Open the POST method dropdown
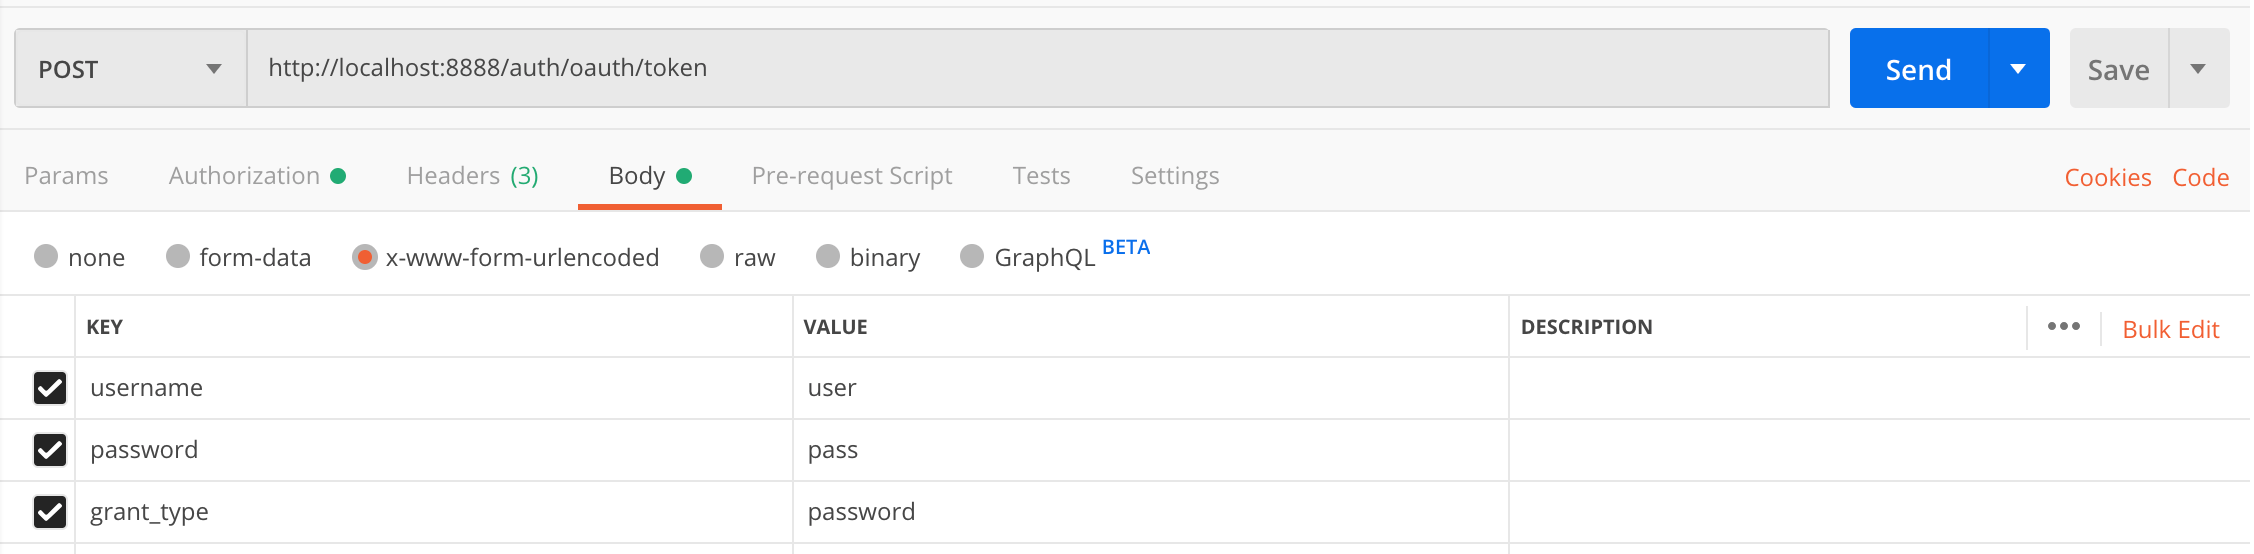 130,69
